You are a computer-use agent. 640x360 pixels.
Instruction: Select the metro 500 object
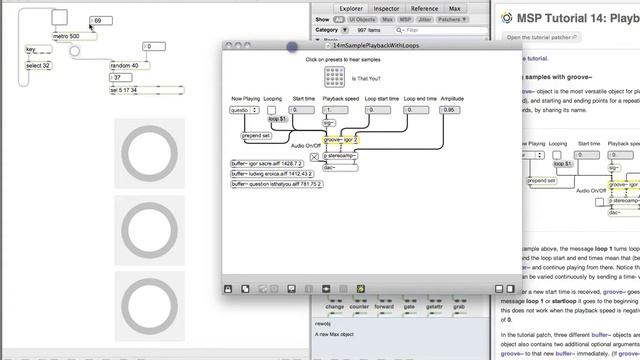pyautogui.click(x=75, y=36)
